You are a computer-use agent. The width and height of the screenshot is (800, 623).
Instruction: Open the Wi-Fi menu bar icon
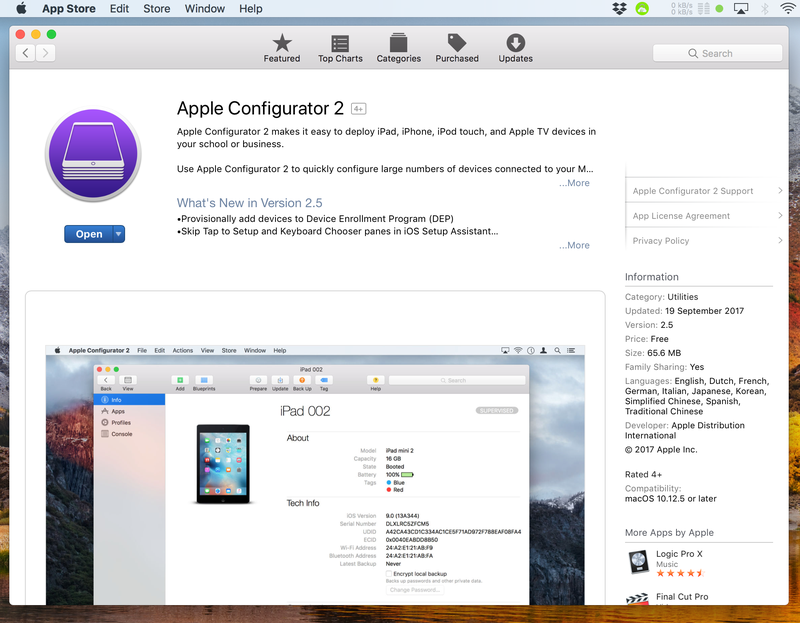pos(788,8)
